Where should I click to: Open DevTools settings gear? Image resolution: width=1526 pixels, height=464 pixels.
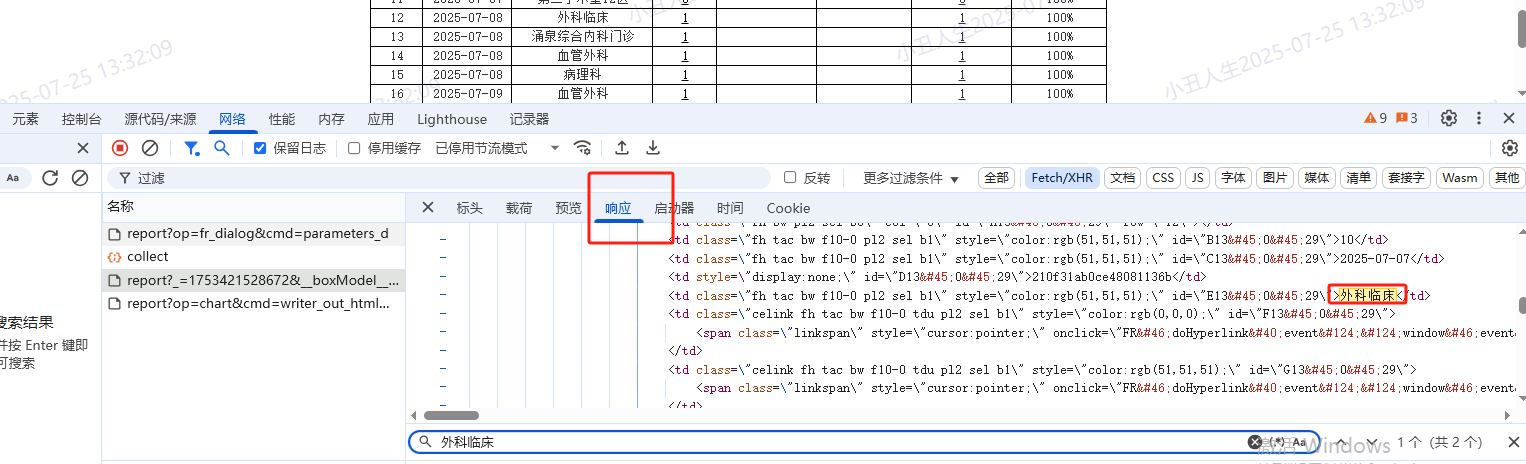(1449, 118)
